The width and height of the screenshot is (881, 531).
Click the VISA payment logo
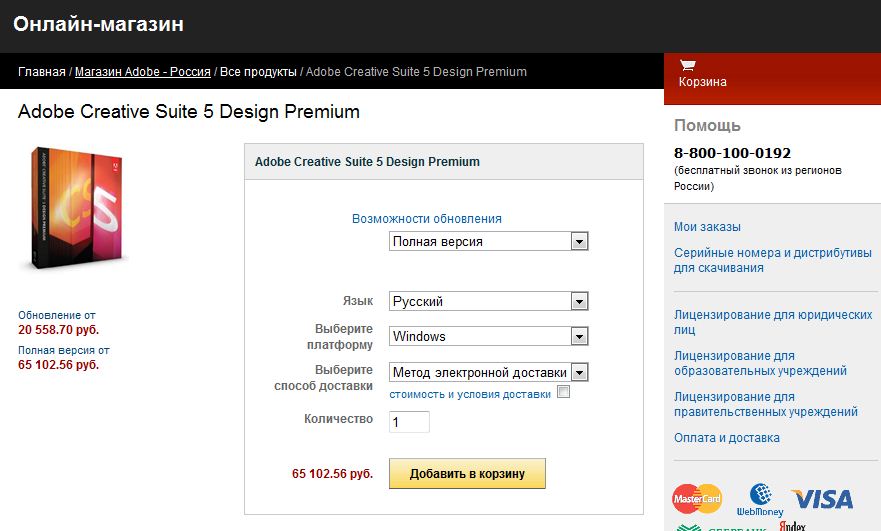tap(822, 499)
